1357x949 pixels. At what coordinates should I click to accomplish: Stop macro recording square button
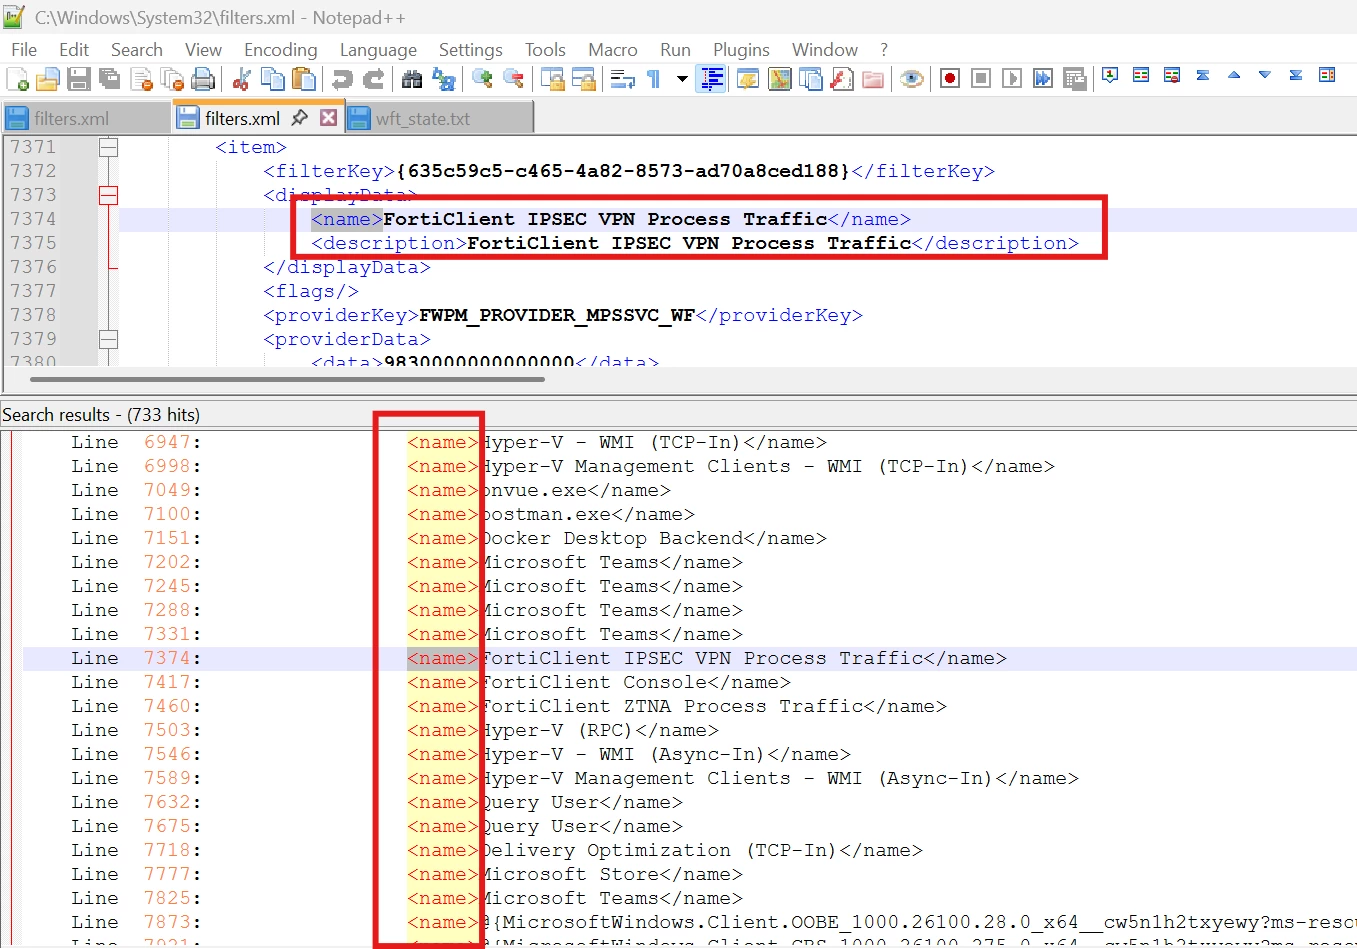981,79
